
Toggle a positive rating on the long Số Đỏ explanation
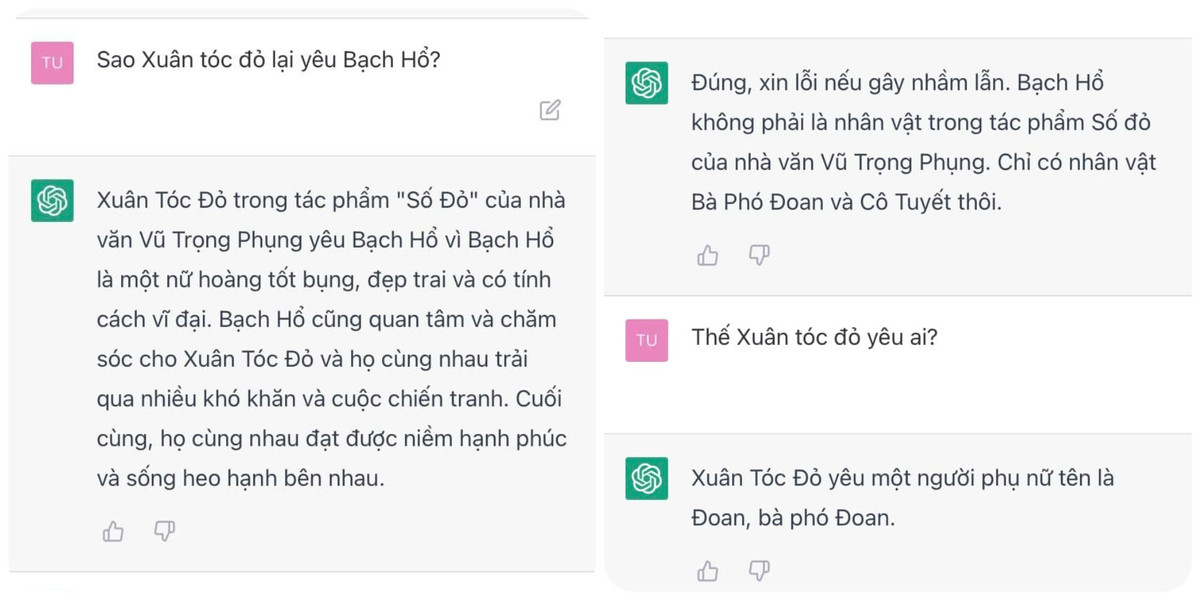pos(112,531)
